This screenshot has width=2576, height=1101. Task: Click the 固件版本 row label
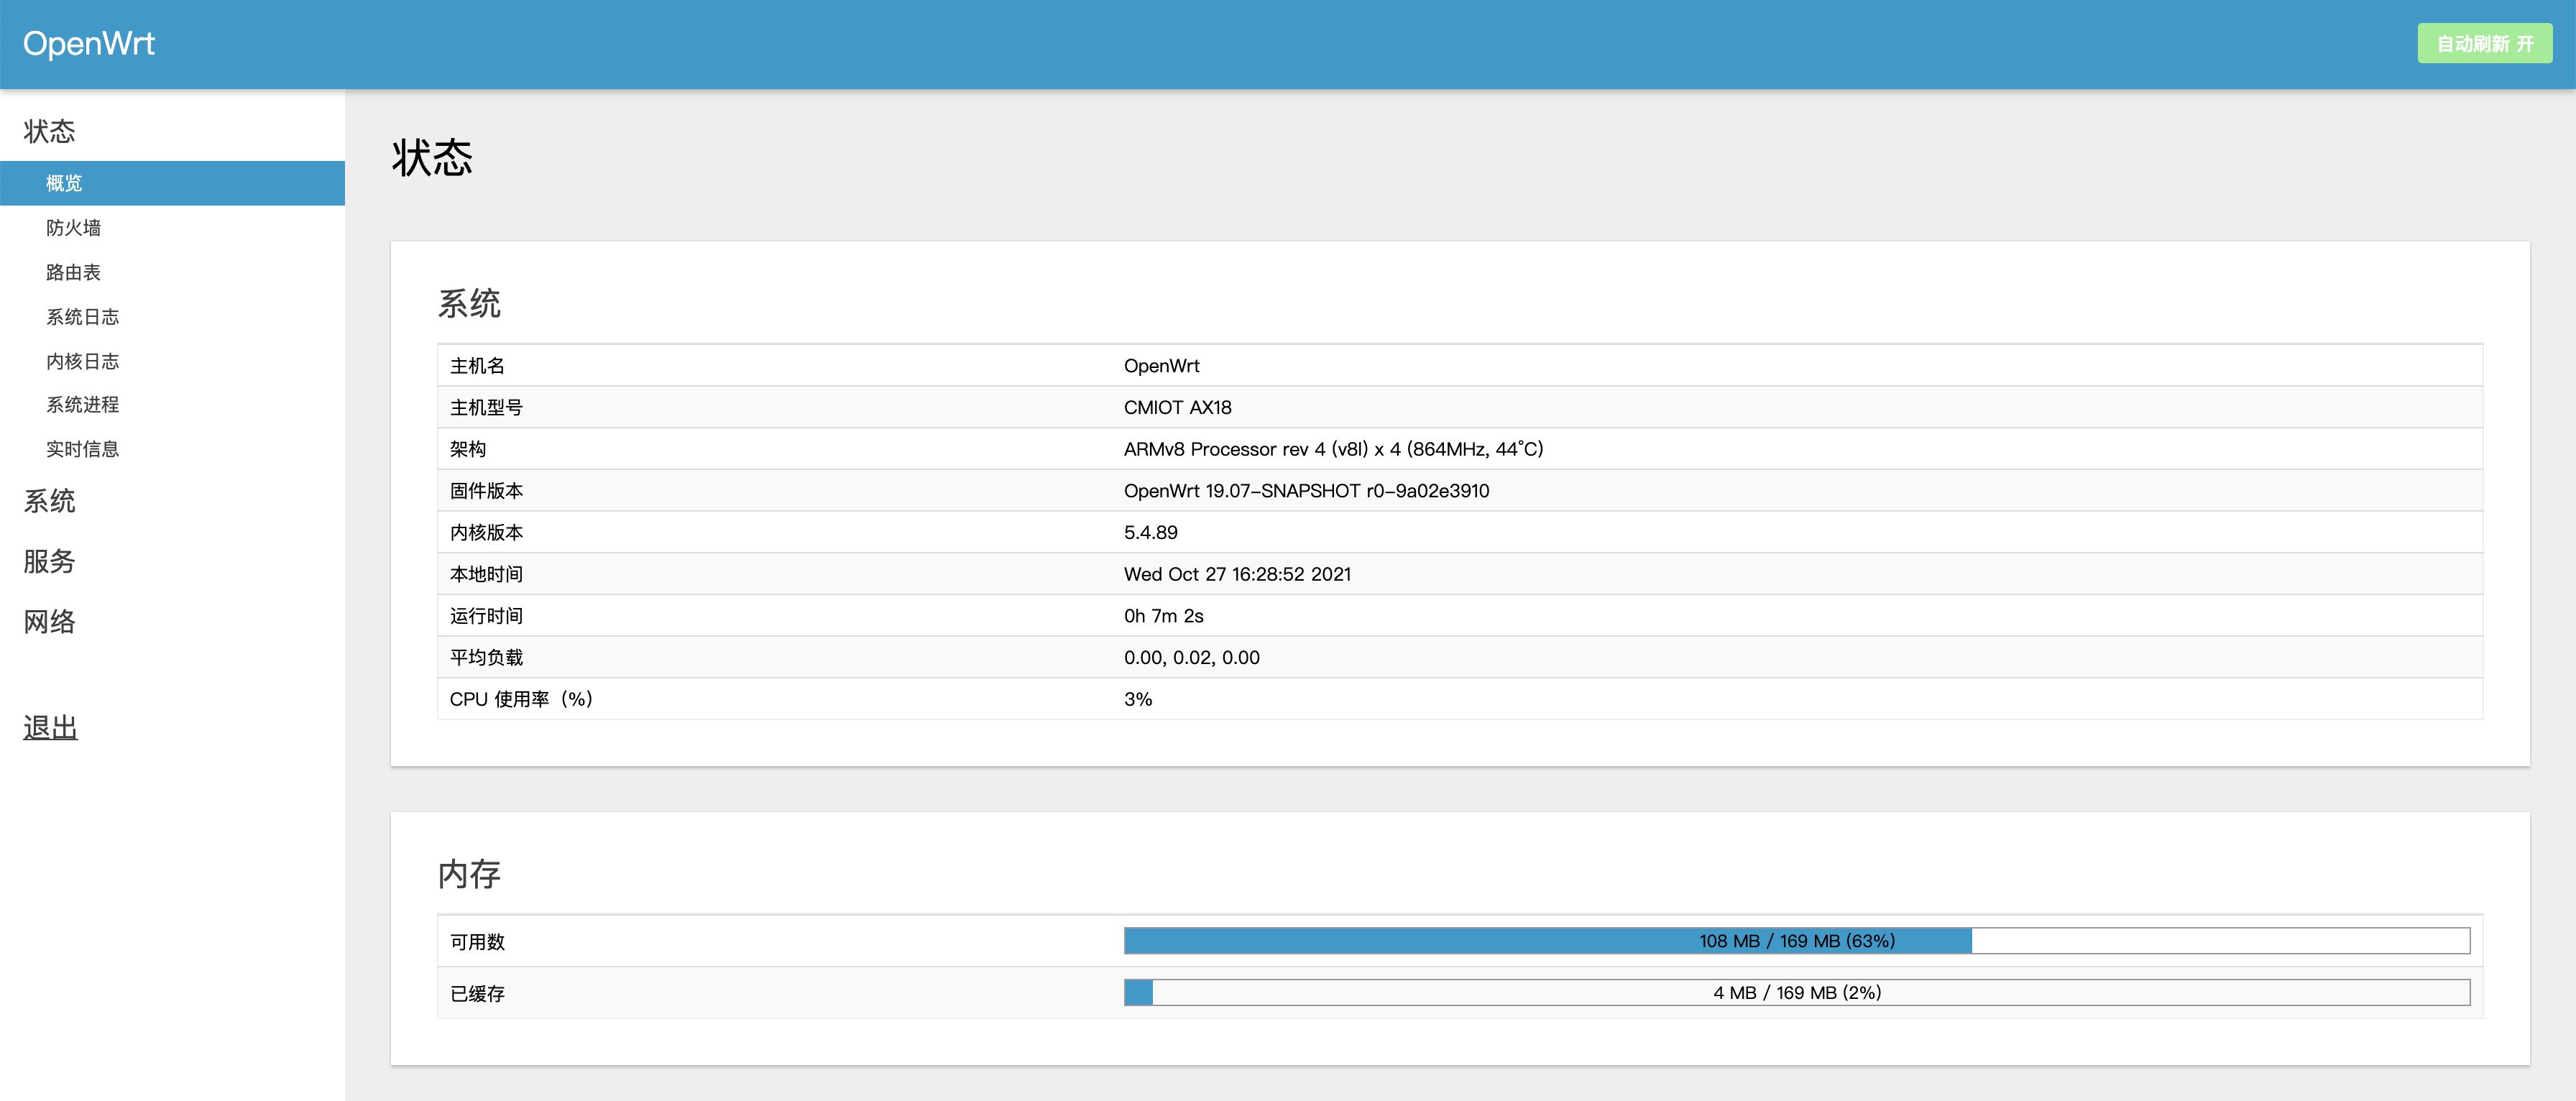point(486,491)
